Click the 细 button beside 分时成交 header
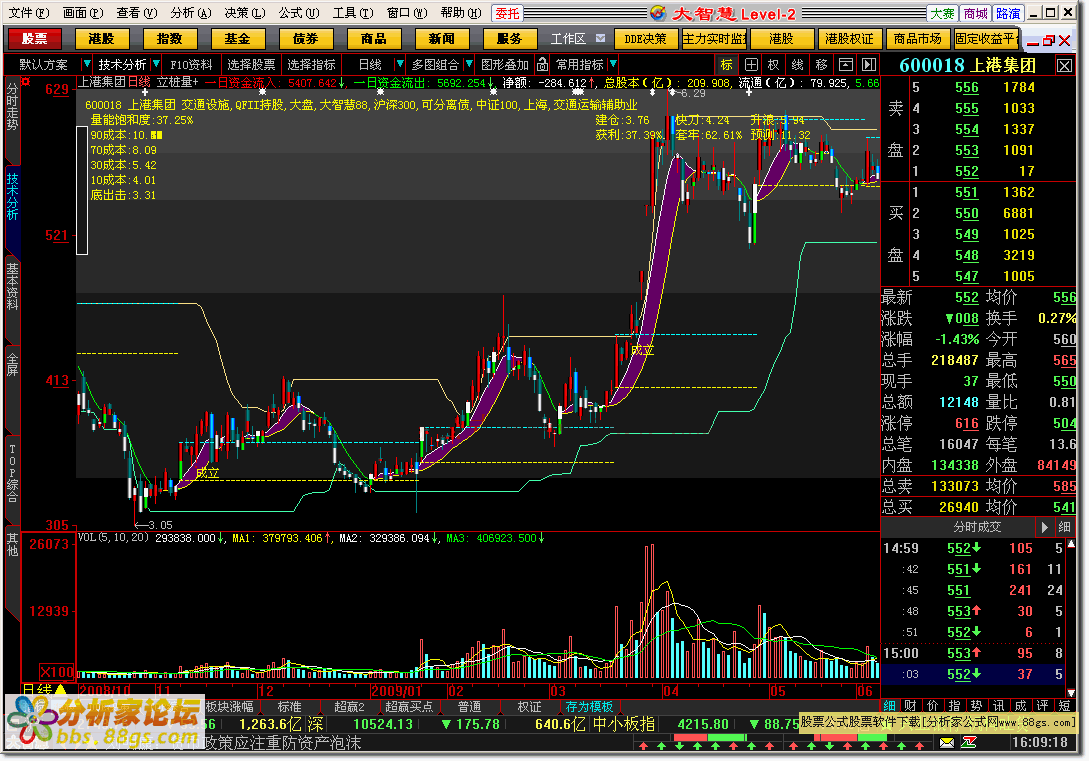This screenshot has width=1089, height=761. point(1064,528)
